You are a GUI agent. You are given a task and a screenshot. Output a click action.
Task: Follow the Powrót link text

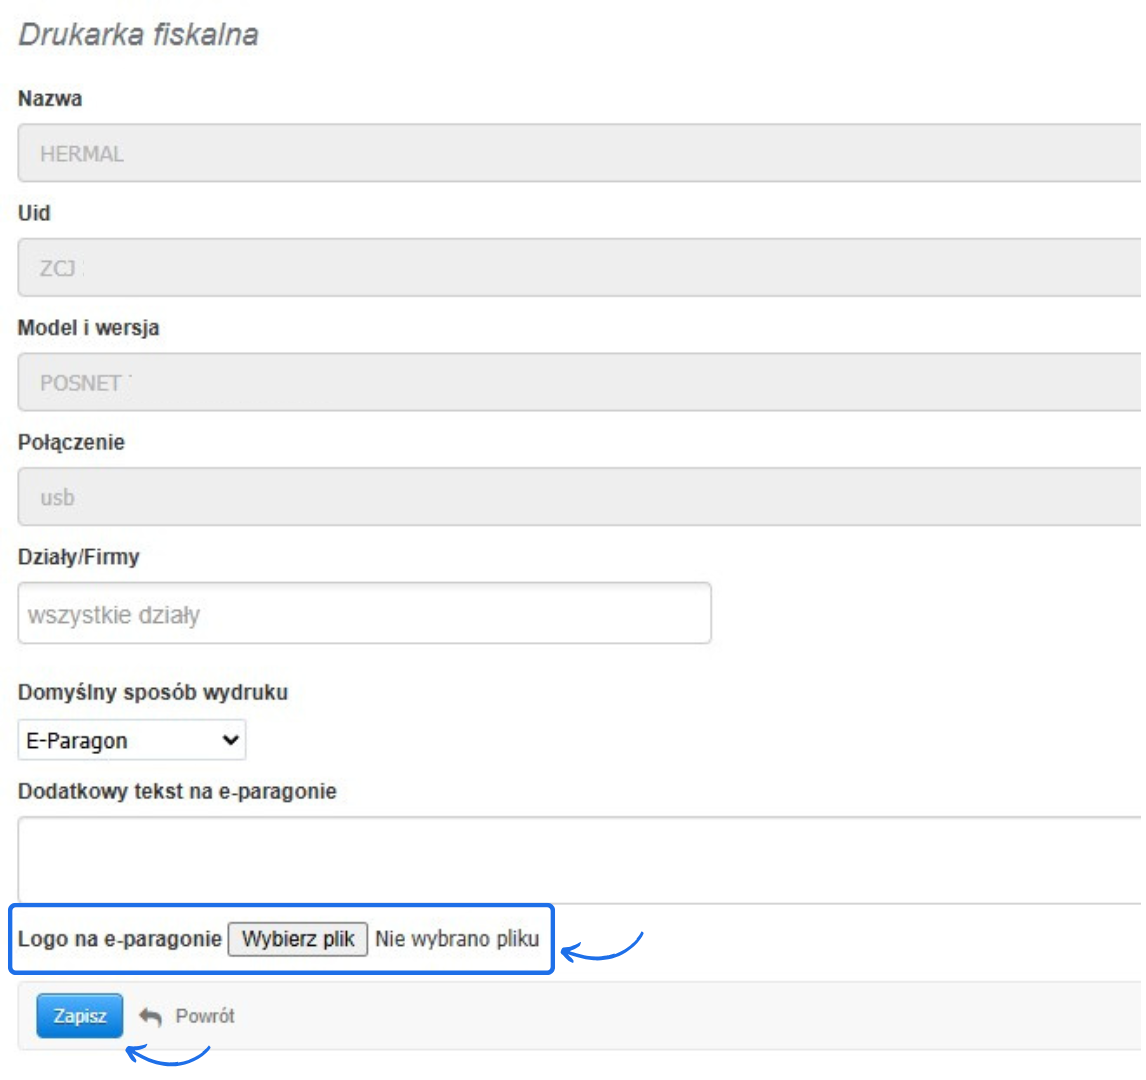point(205,1016)
